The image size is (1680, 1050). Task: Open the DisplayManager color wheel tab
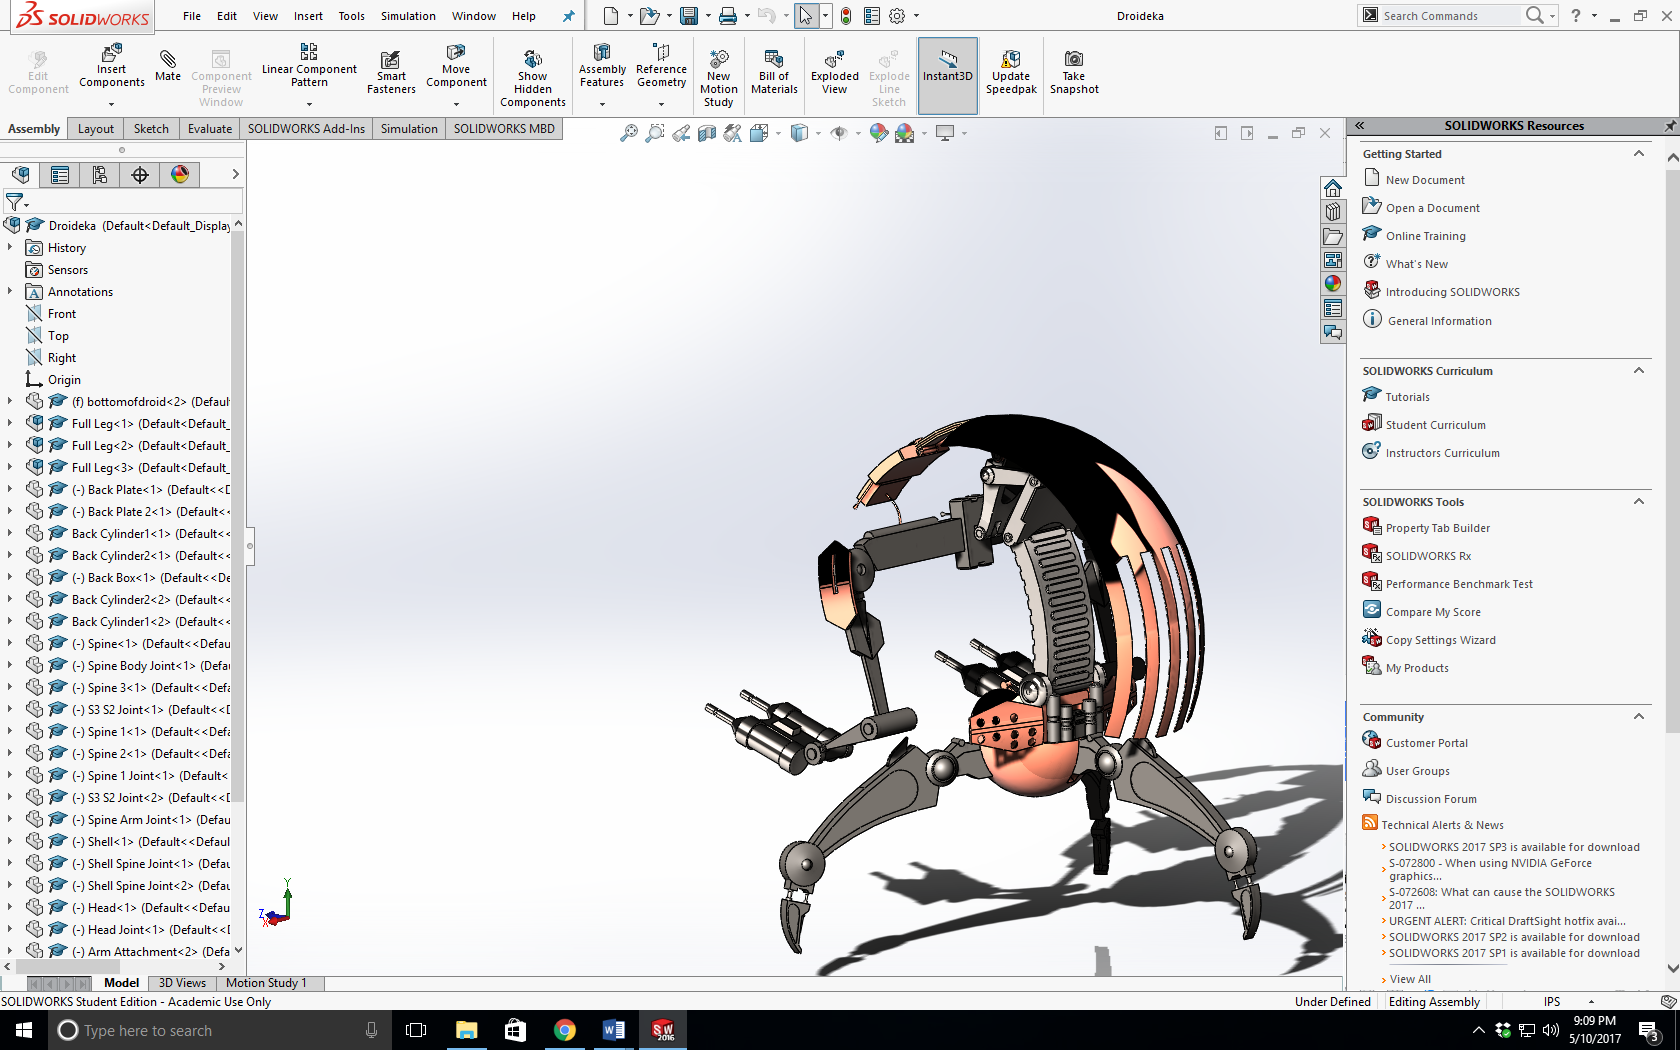(x=180, y=175)
